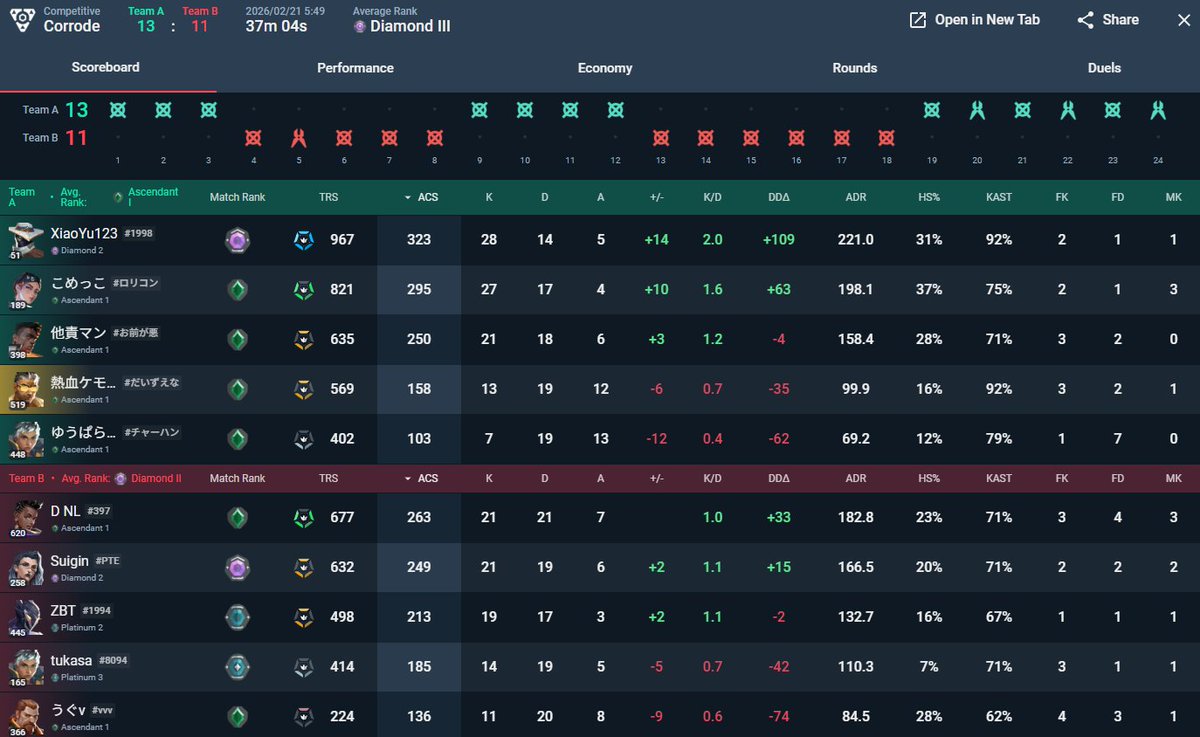Open D NL player profile
The width and height of the screenshot is (1200, 737).
tap(66, 511)
